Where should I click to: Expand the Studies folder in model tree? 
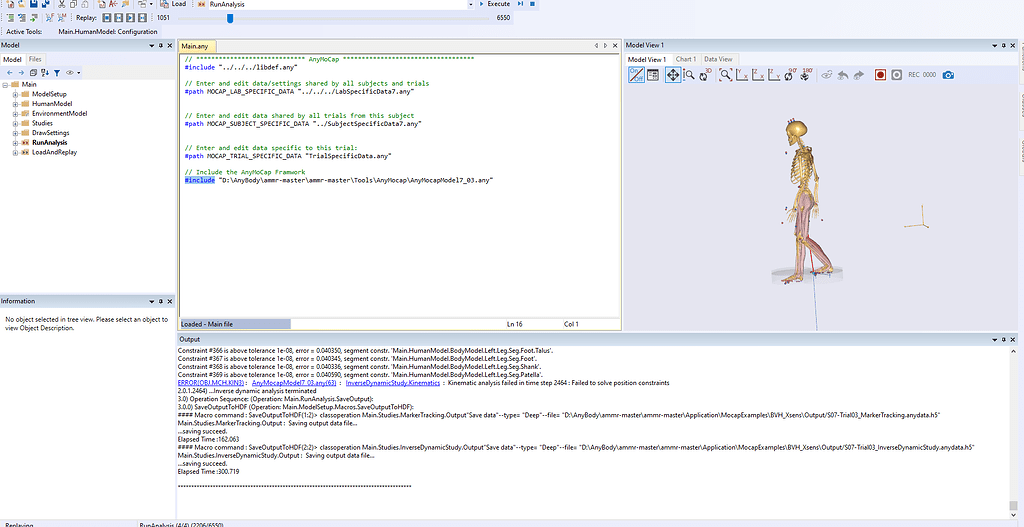click(x=16, y=123)
